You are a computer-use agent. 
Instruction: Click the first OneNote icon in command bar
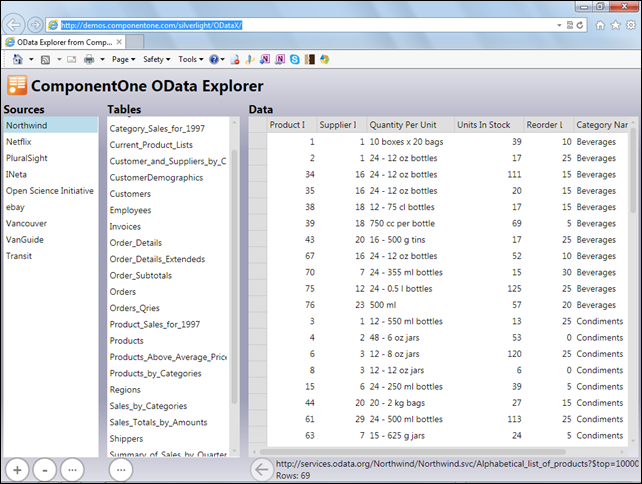pyautogui.click(x=265, y=60)
